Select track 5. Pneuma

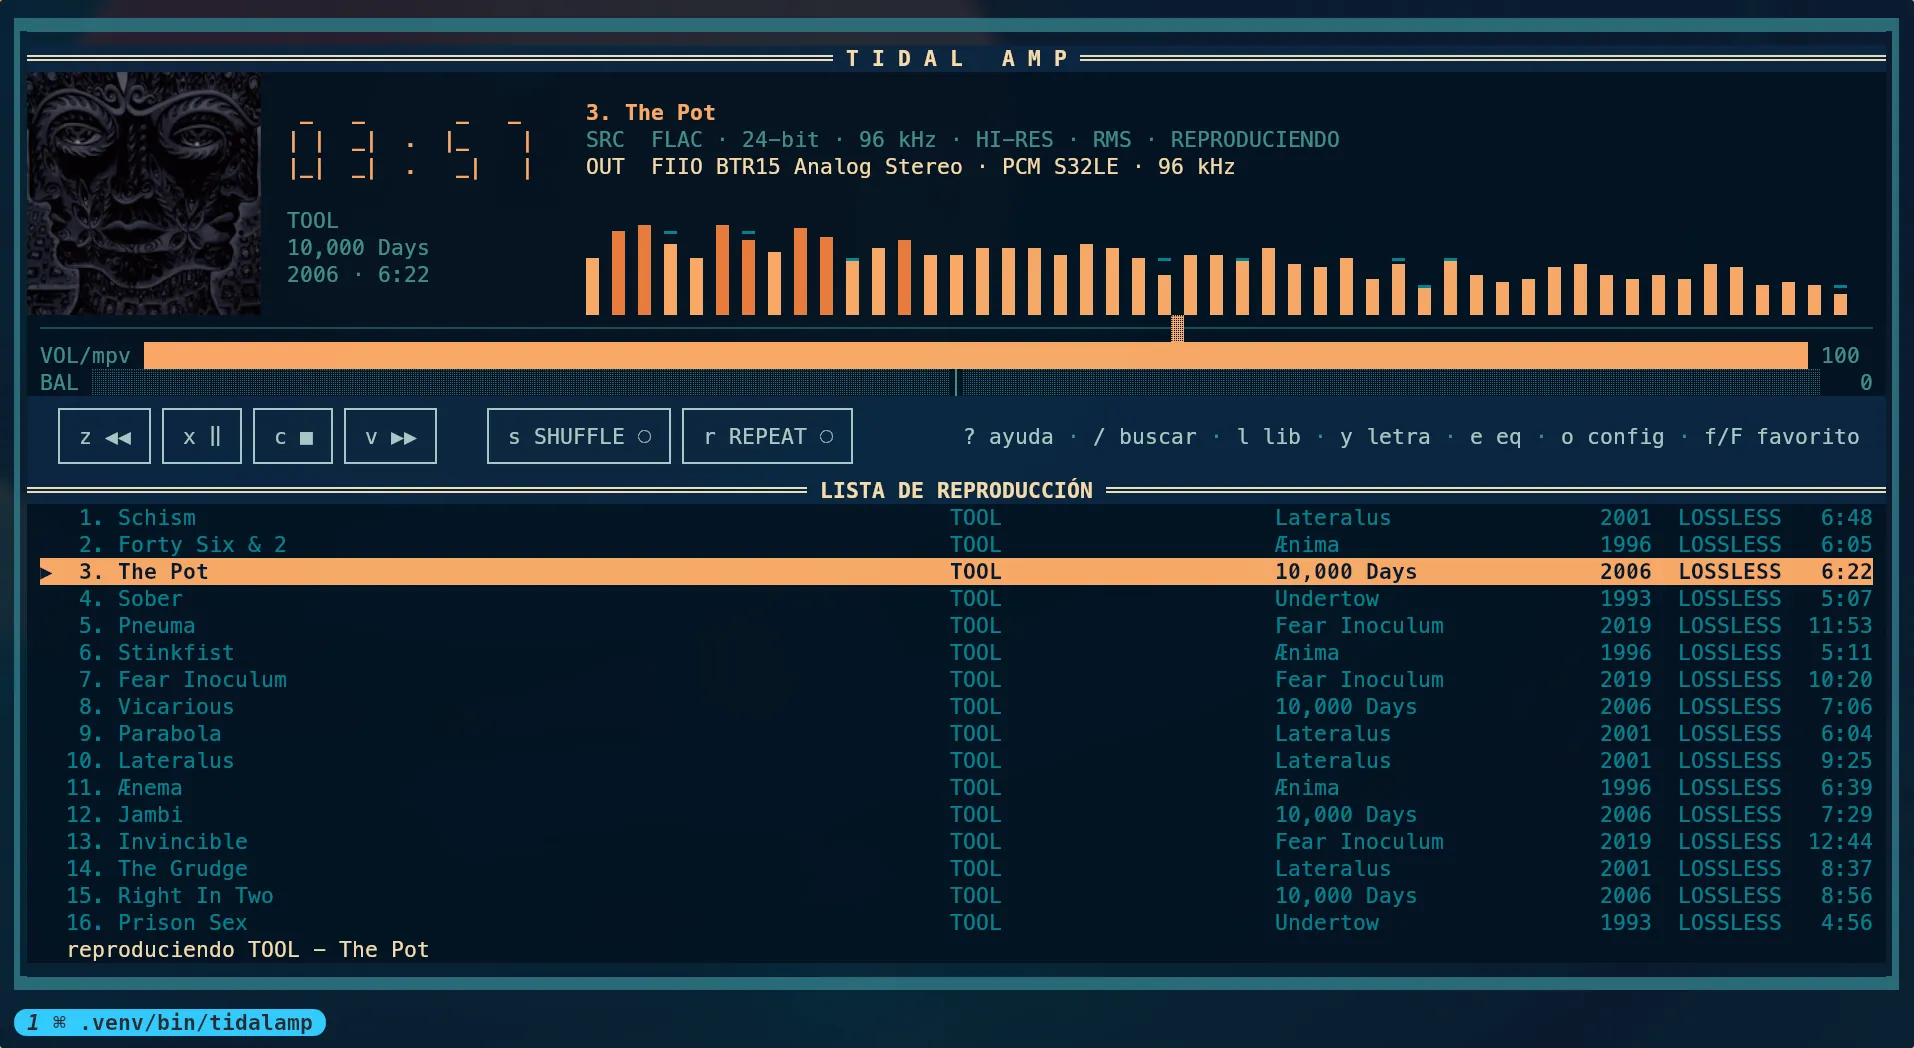pos(956,626)
